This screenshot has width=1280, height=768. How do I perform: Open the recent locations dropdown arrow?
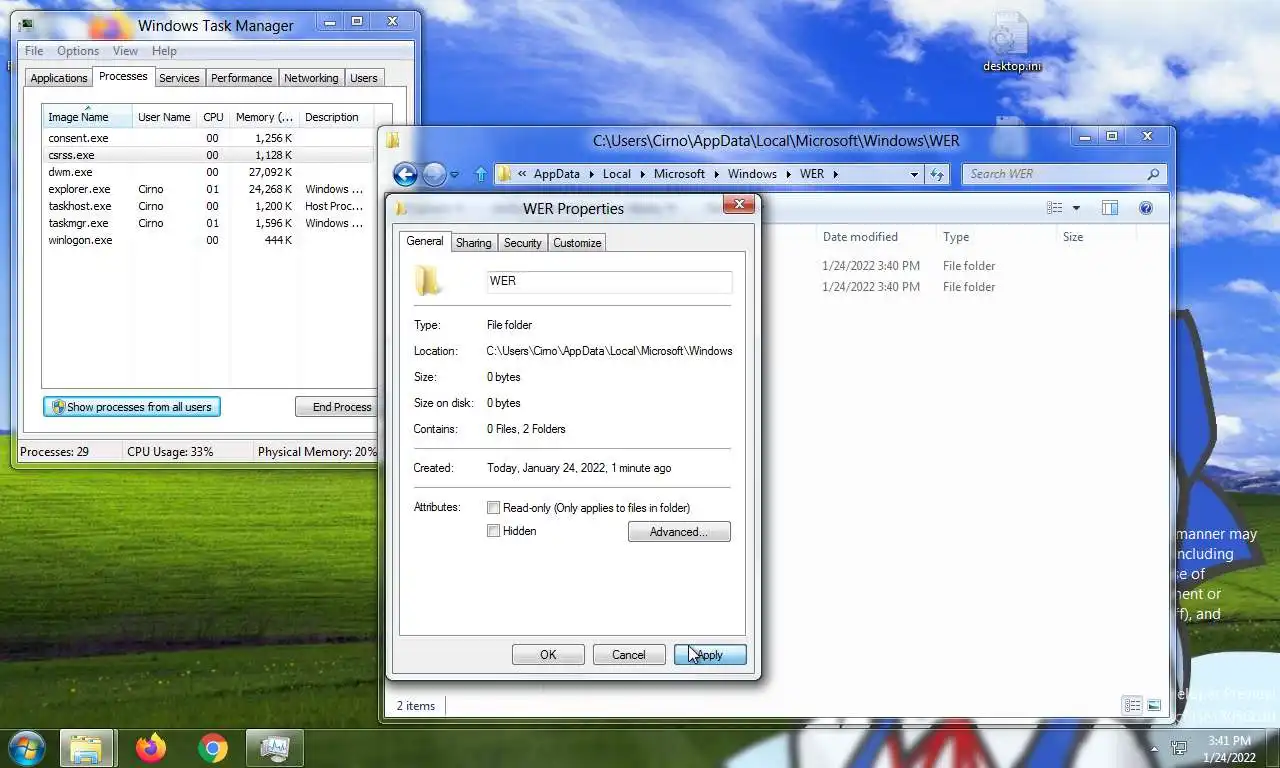point(454,175)
